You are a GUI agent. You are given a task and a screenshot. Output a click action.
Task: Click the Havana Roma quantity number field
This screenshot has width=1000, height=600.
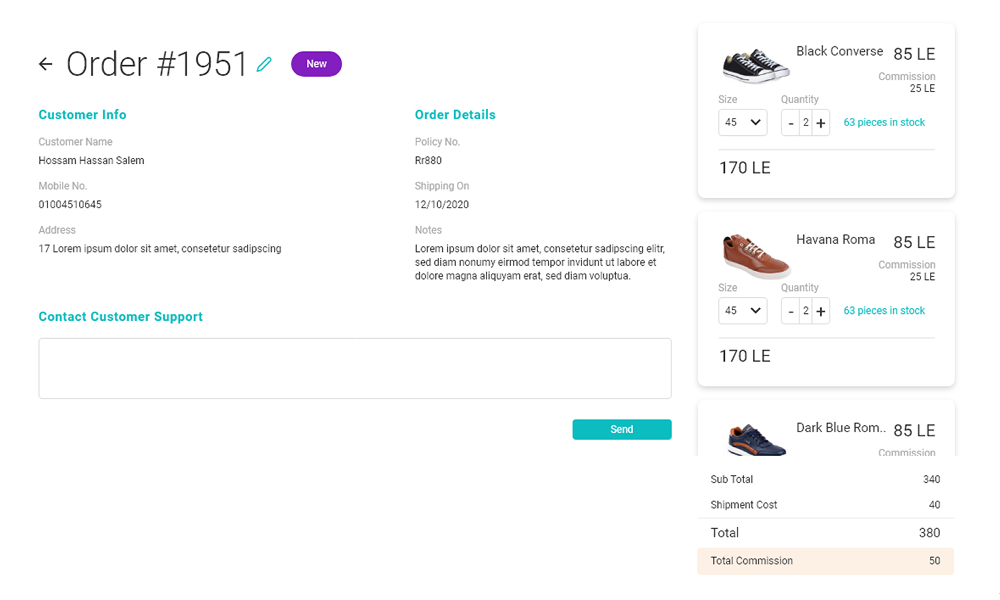[805, 311]
